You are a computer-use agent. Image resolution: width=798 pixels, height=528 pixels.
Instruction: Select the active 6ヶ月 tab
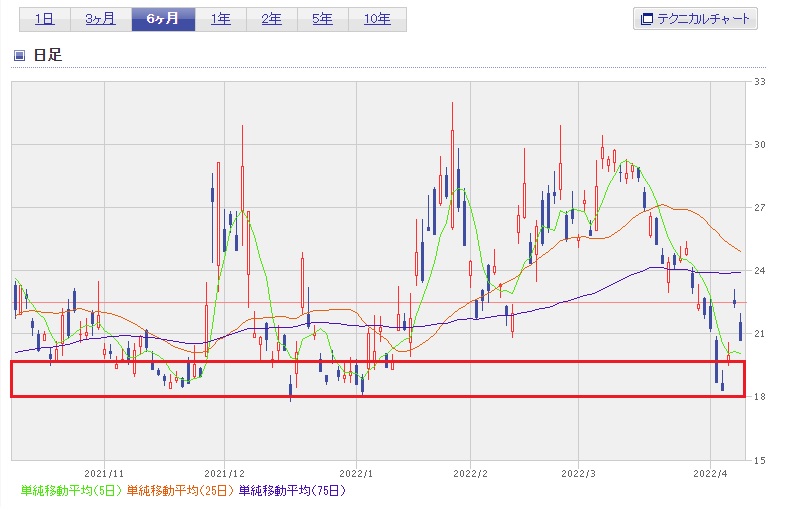(161, 19)
